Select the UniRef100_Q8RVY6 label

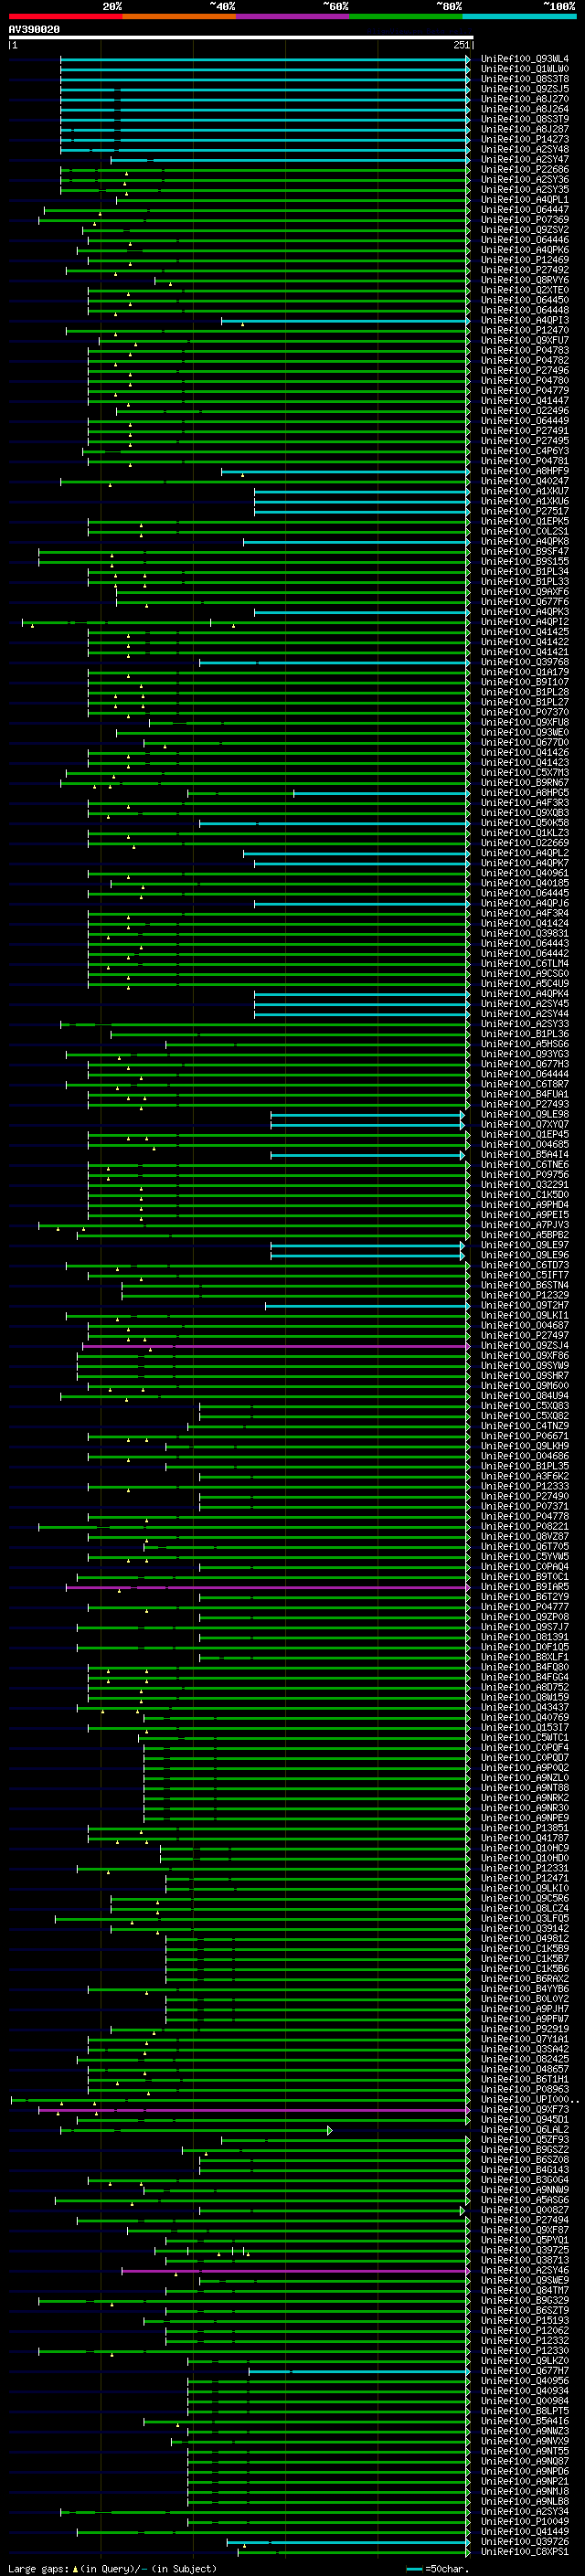[x=525, y=280]
